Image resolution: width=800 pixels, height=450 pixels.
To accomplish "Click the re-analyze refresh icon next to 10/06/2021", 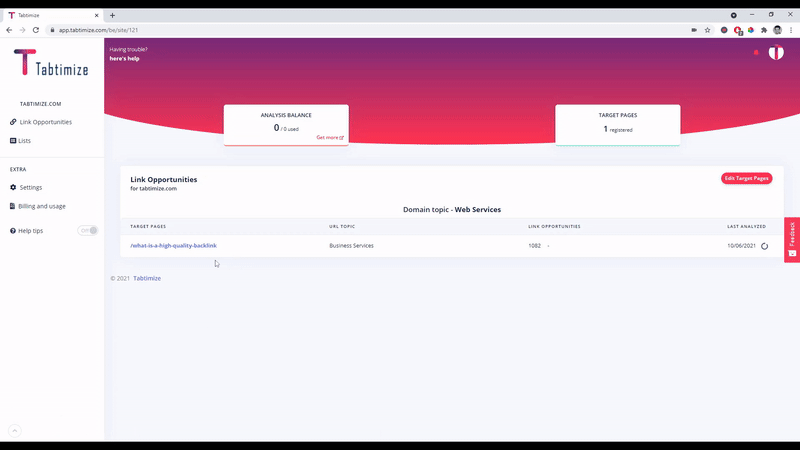I will pos(764,246).
